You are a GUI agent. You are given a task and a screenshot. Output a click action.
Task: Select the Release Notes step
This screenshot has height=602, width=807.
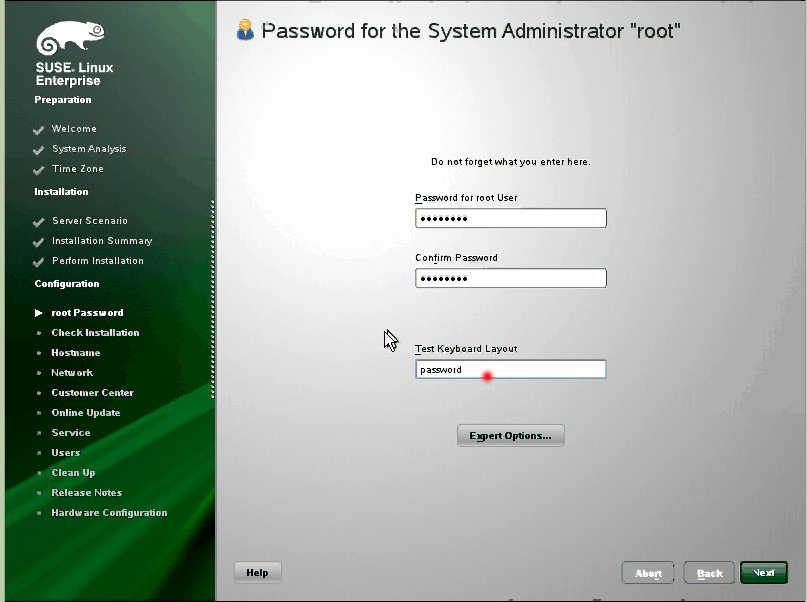coord(86,493)
